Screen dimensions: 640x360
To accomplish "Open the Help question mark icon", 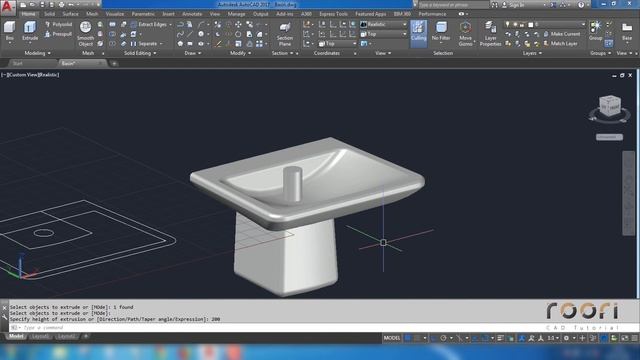I will pos(581,5).
